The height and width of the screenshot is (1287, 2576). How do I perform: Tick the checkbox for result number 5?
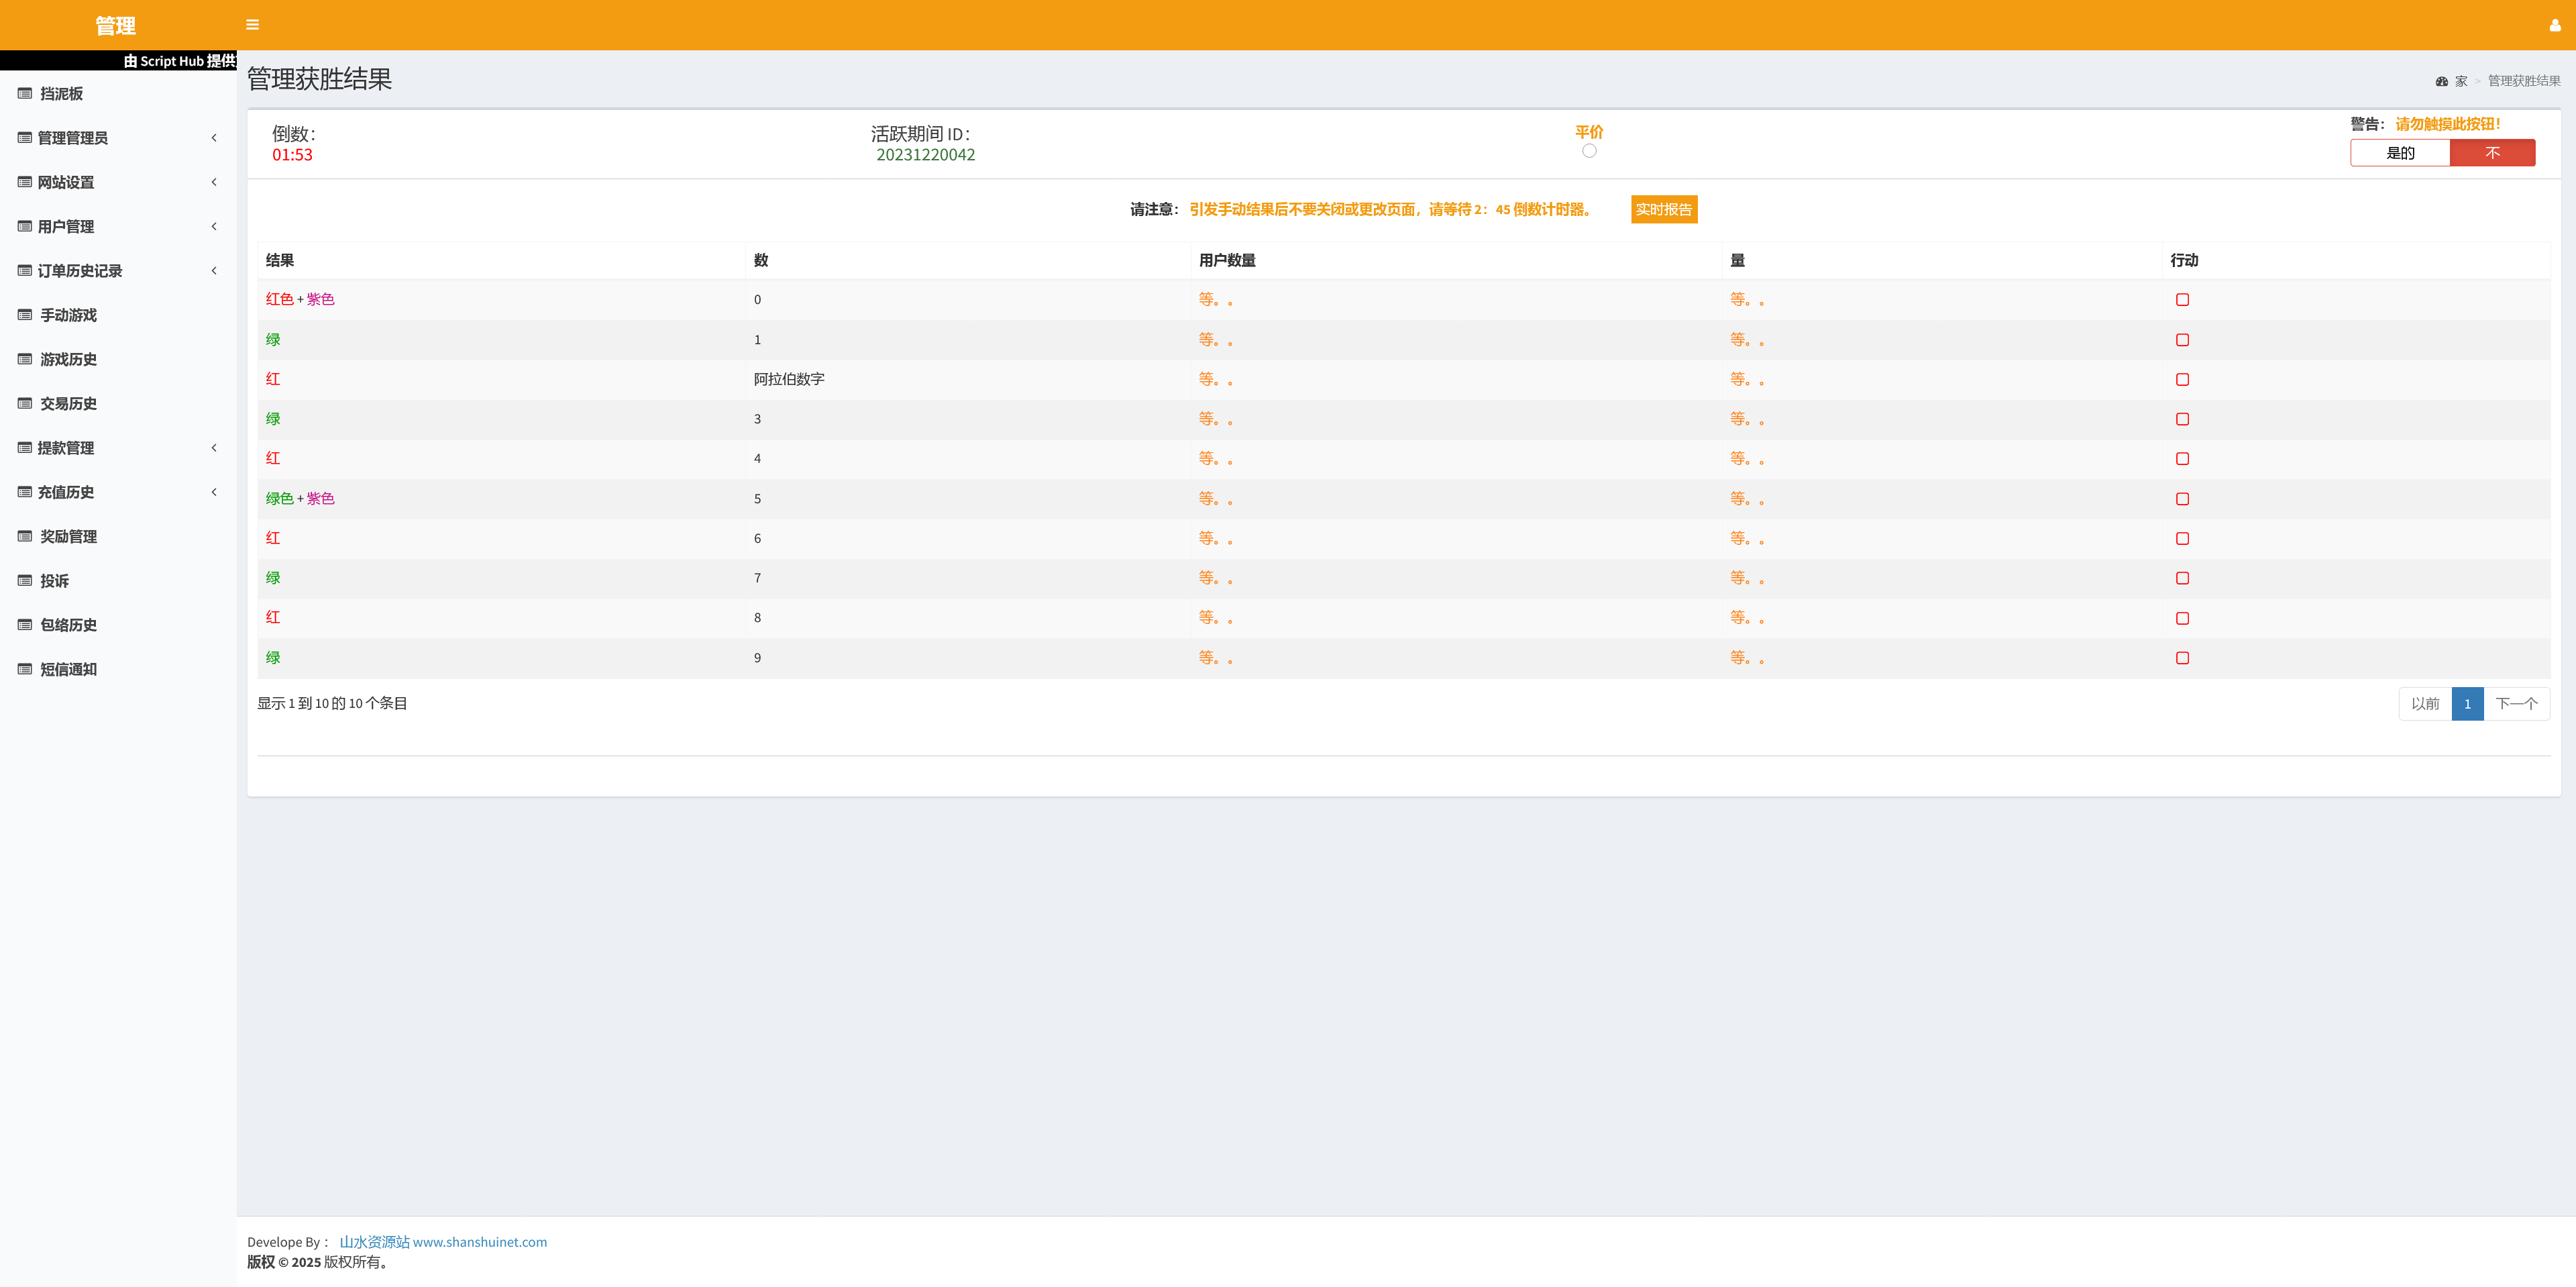2182,499
